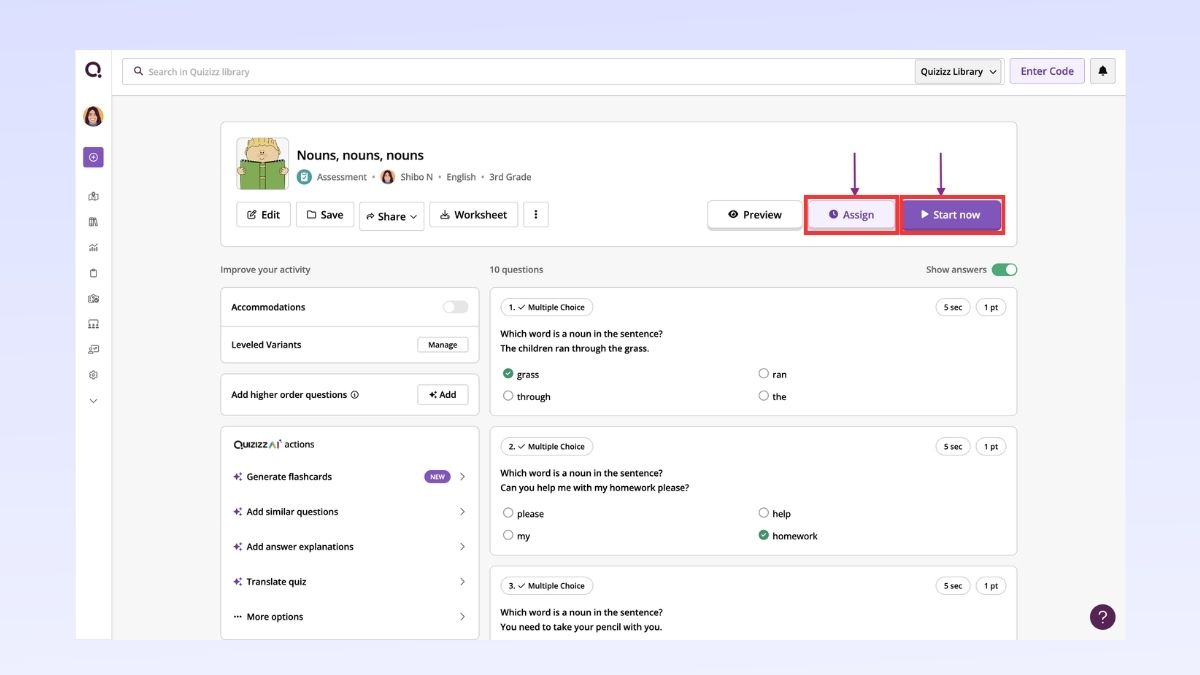Image resolution: width=1200 pixels, height=675 pixels.
Task: Click the notification bell icon
Action: coord(1103,71)
